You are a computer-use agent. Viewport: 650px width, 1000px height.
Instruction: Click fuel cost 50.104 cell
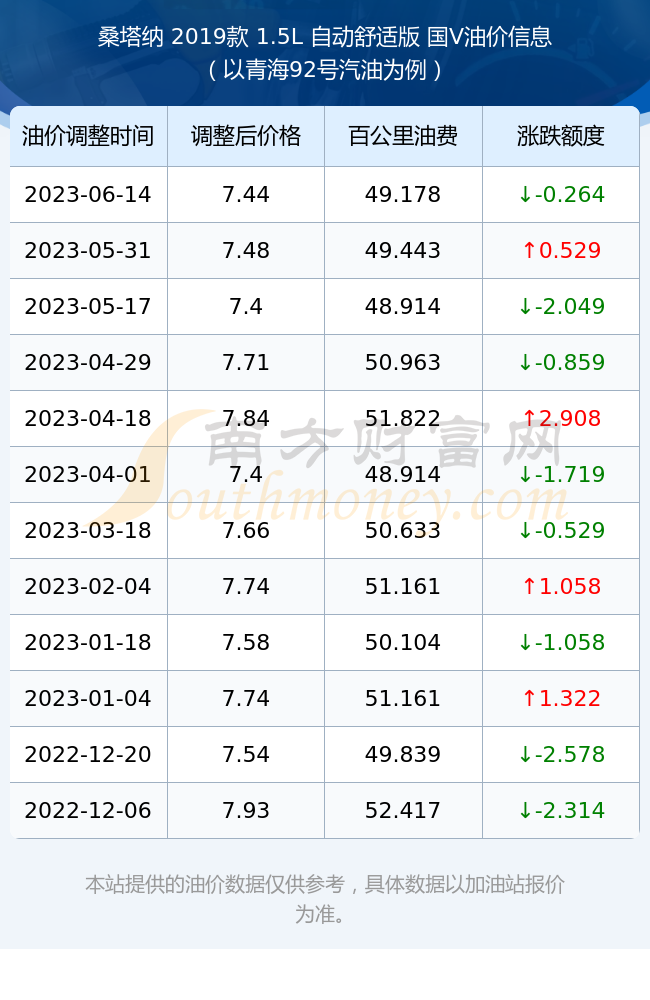403,642
